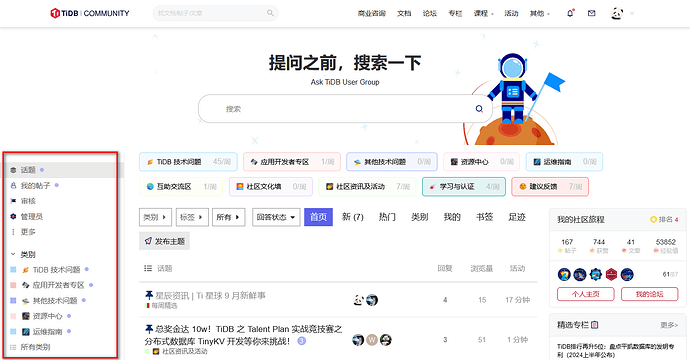Open the TiDB排行再升5位 article link
The width and height of the screenshot is (690, 360).
[x=616, y=350]
